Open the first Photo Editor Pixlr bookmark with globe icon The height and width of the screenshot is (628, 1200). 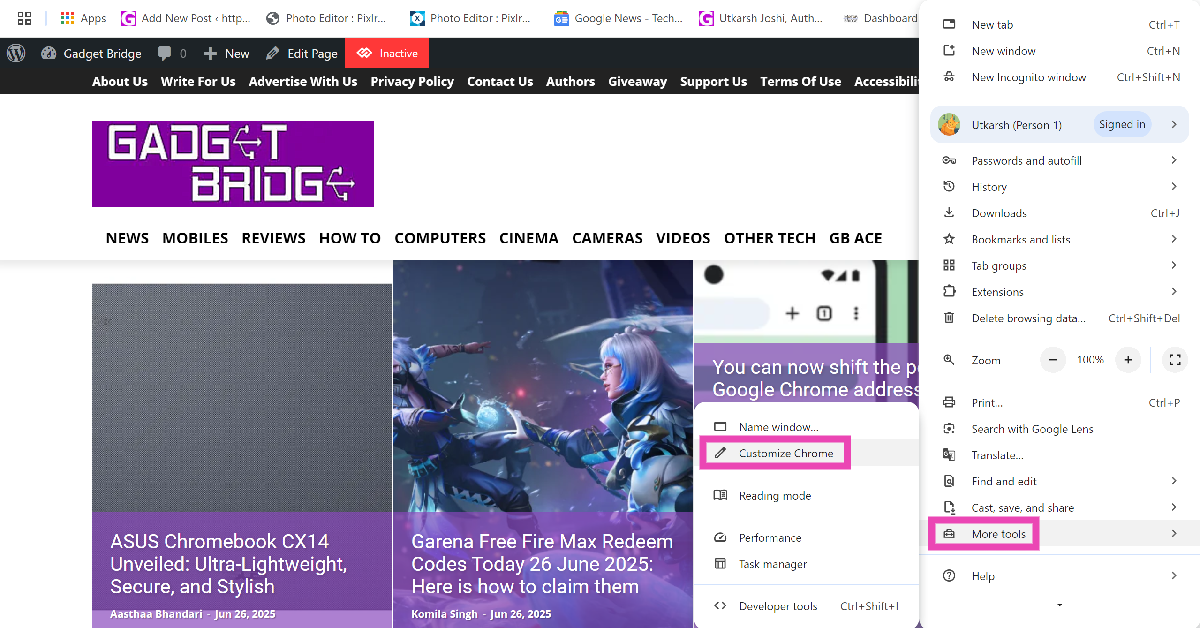pos(326,18)
